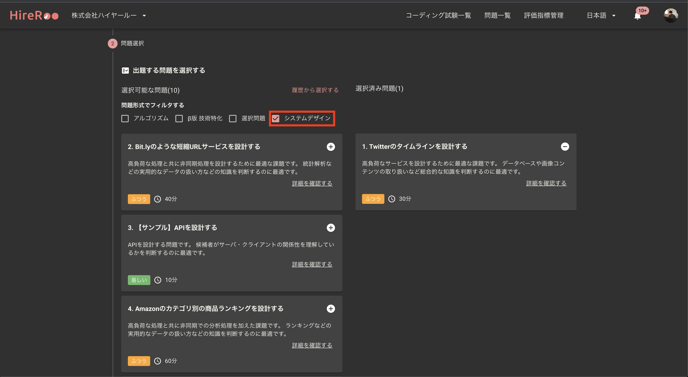This screenshot has height=377, width=688.
Task: Add the Bit.ly短縮URL question with plus icon
Action: point(331,147)
